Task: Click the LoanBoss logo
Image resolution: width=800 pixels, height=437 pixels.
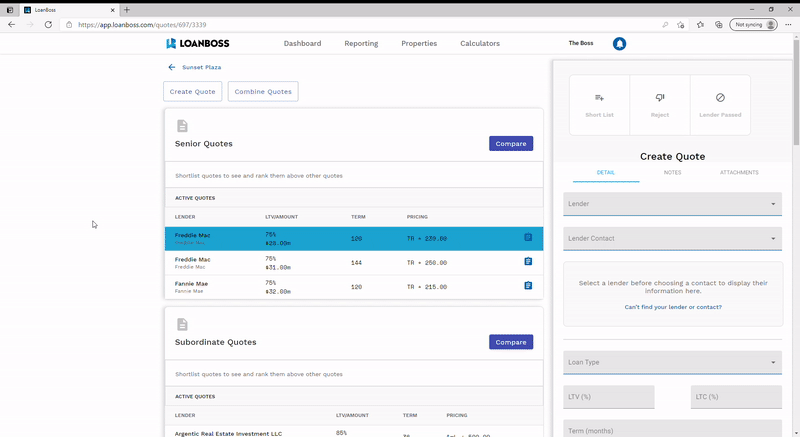Action: click(x=198, y=43)
